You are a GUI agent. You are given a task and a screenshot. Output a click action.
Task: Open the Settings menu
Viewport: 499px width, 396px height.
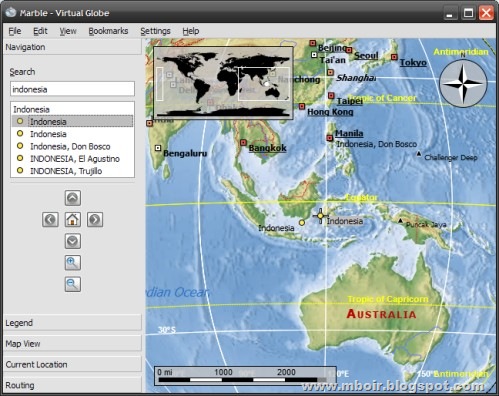(155, 31)
